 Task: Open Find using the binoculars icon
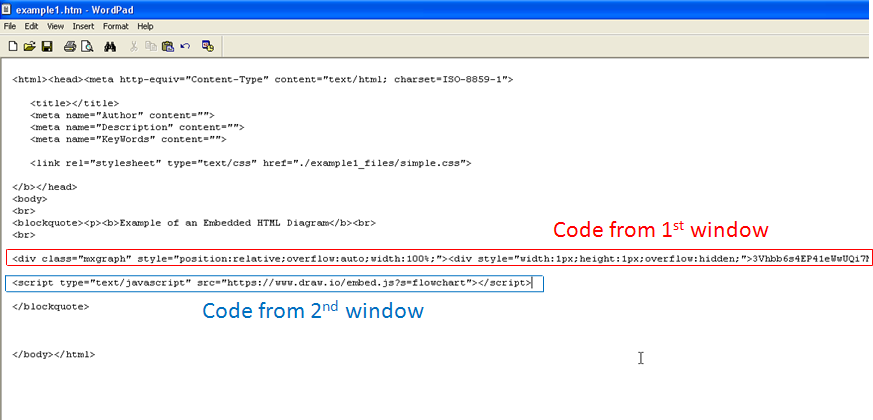pyautogui.click(x=110, y=47)
